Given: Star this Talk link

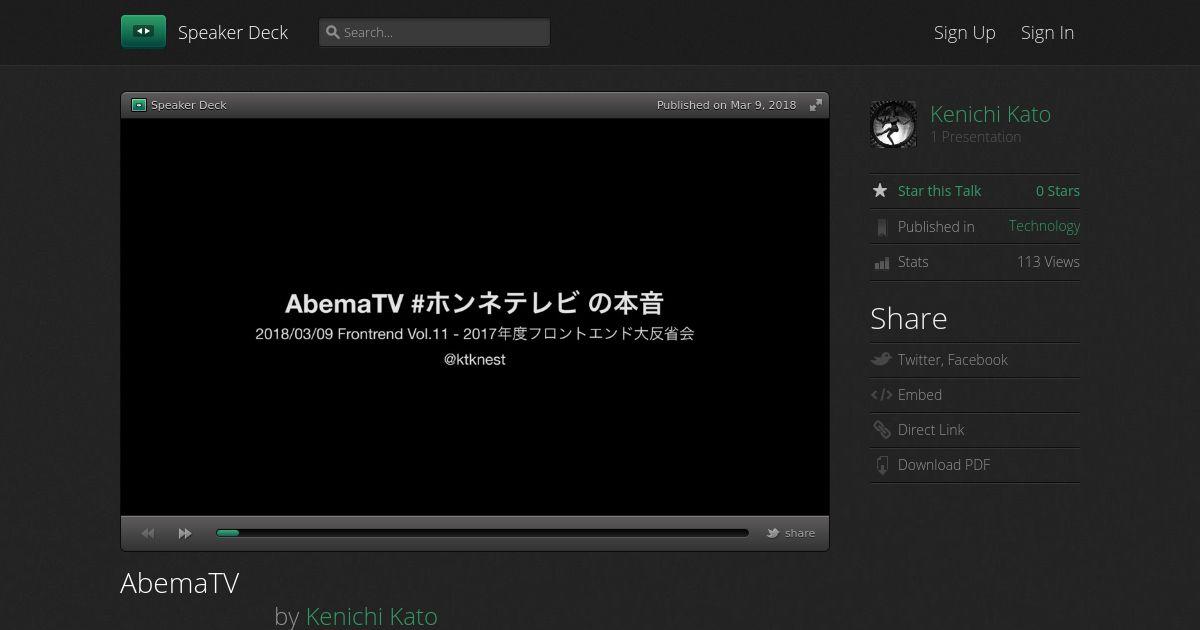Looking at the screenshot, I should click(x=939, y=191).
